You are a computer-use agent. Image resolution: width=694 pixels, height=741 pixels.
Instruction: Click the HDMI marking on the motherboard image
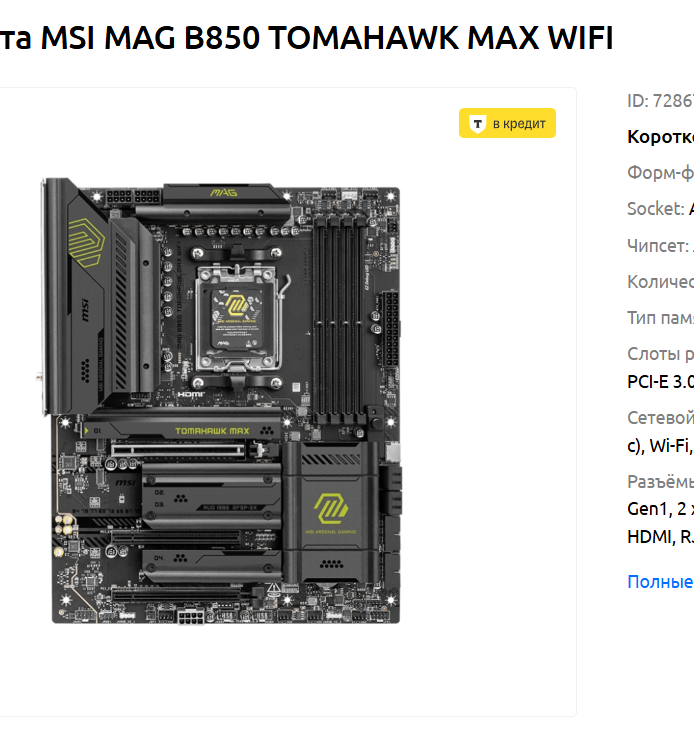coord(191,394)
